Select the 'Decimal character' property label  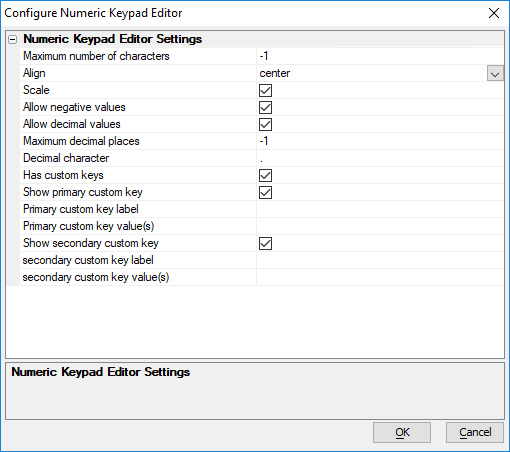[x=66, y=158]
